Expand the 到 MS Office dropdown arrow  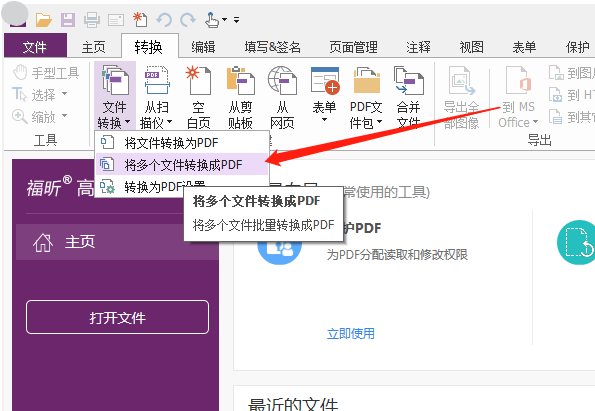tap(535, 122)
